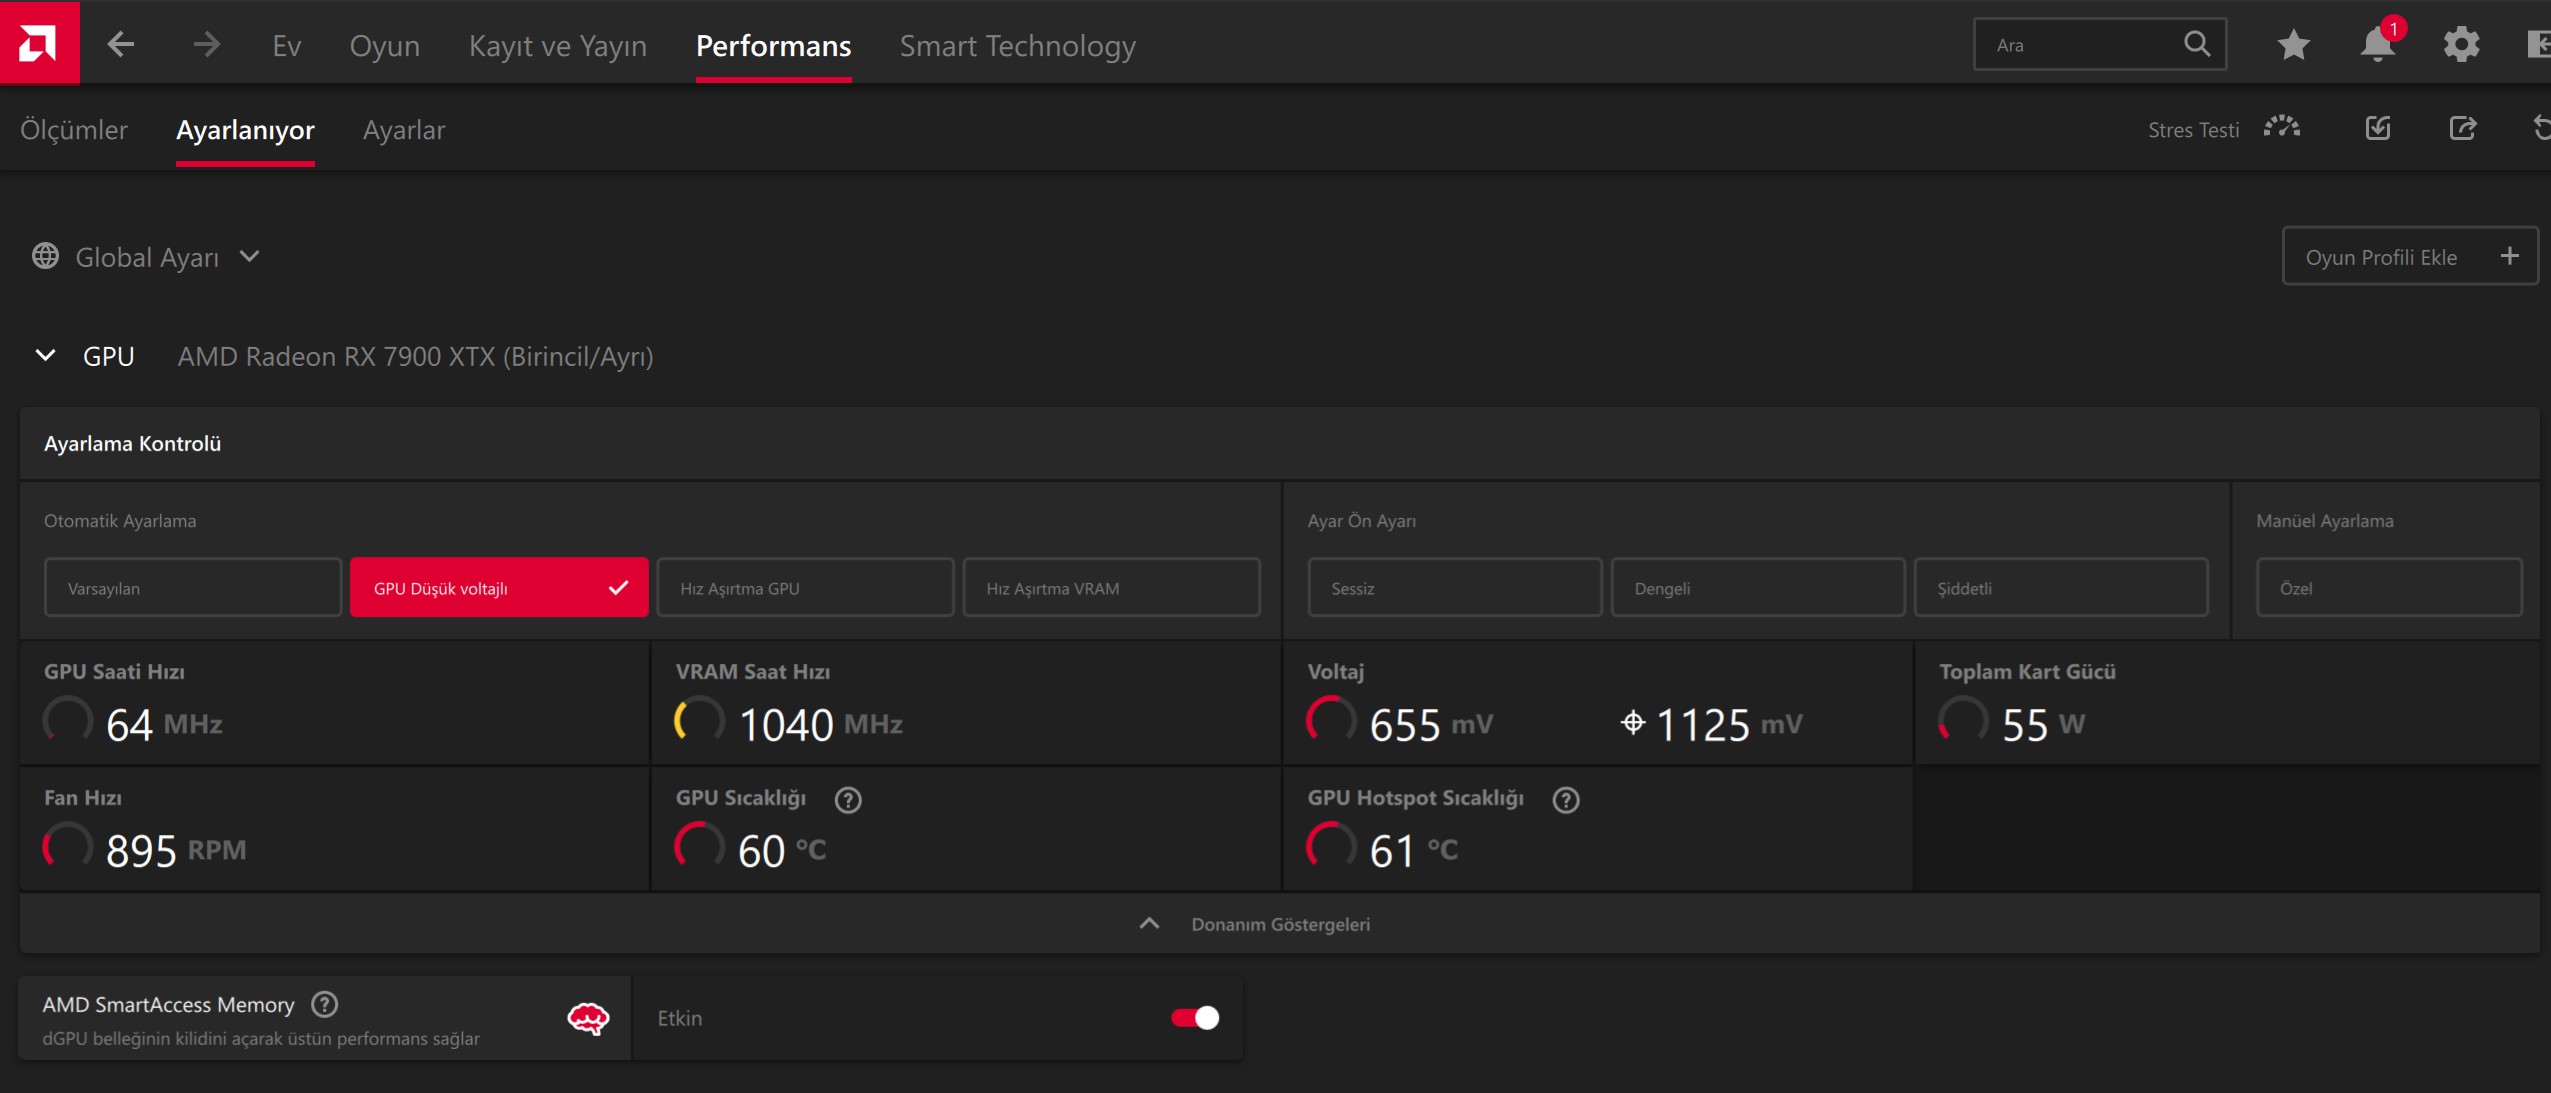Screen dimensions: 2551x1093
Task: Switch to the Ayarlanıyor sub-tab
Action: point(245,130)
